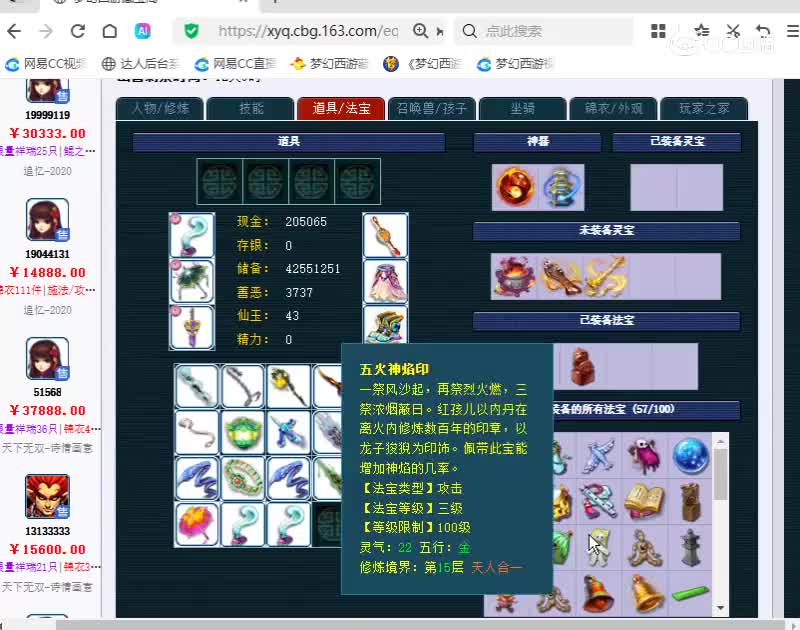Select the orange necklace equipment slot

[x=386, y=236]
